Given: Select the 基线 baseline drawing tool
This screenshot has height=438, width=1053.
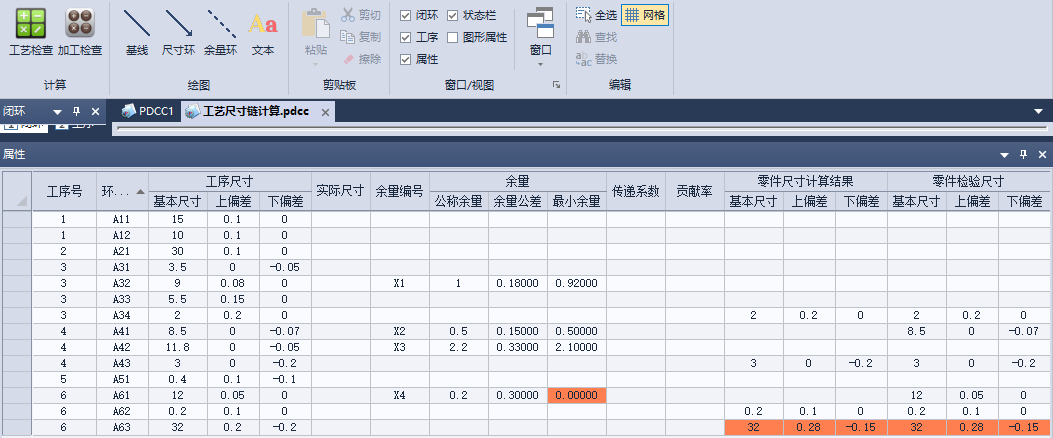Looking at the screenshot, I should pos(137,32).
